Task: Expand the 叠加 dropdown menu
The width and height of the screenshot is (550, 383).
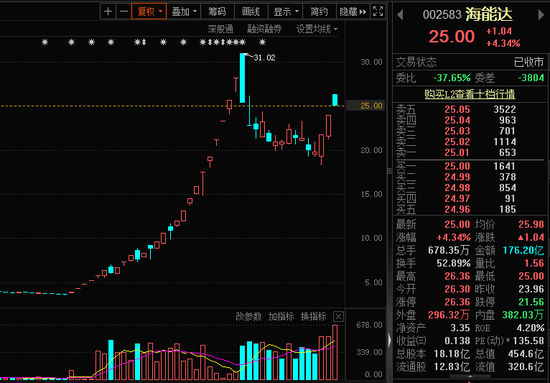Action: click(x=183, y=12)
